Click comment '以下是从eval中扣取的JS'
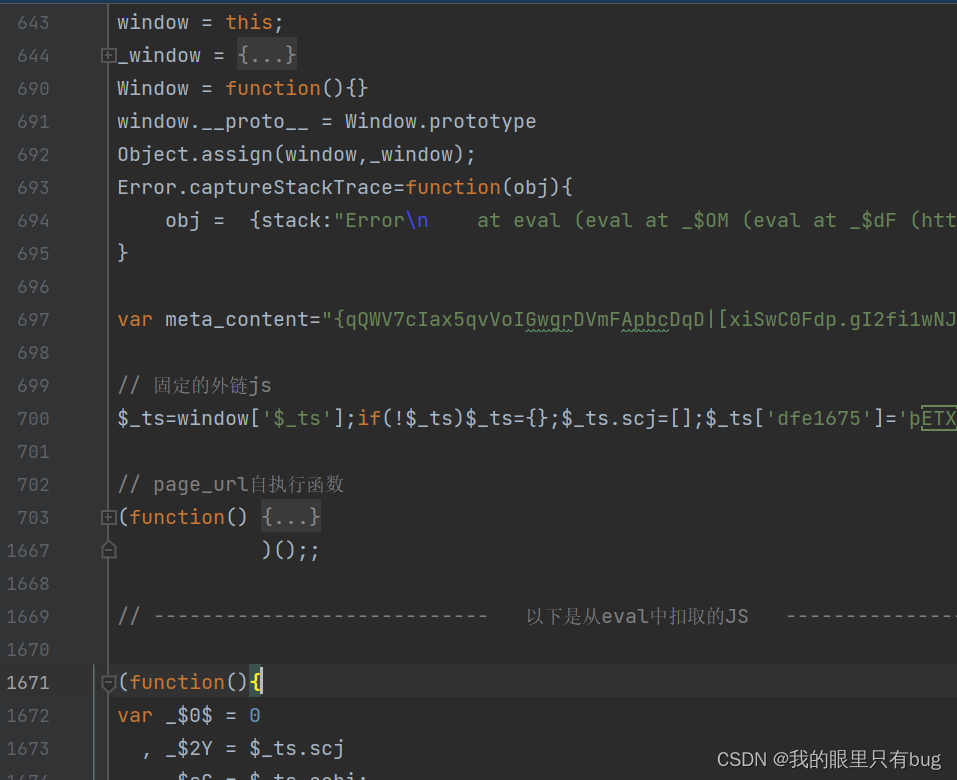The image size is (957, 780). 637,616
